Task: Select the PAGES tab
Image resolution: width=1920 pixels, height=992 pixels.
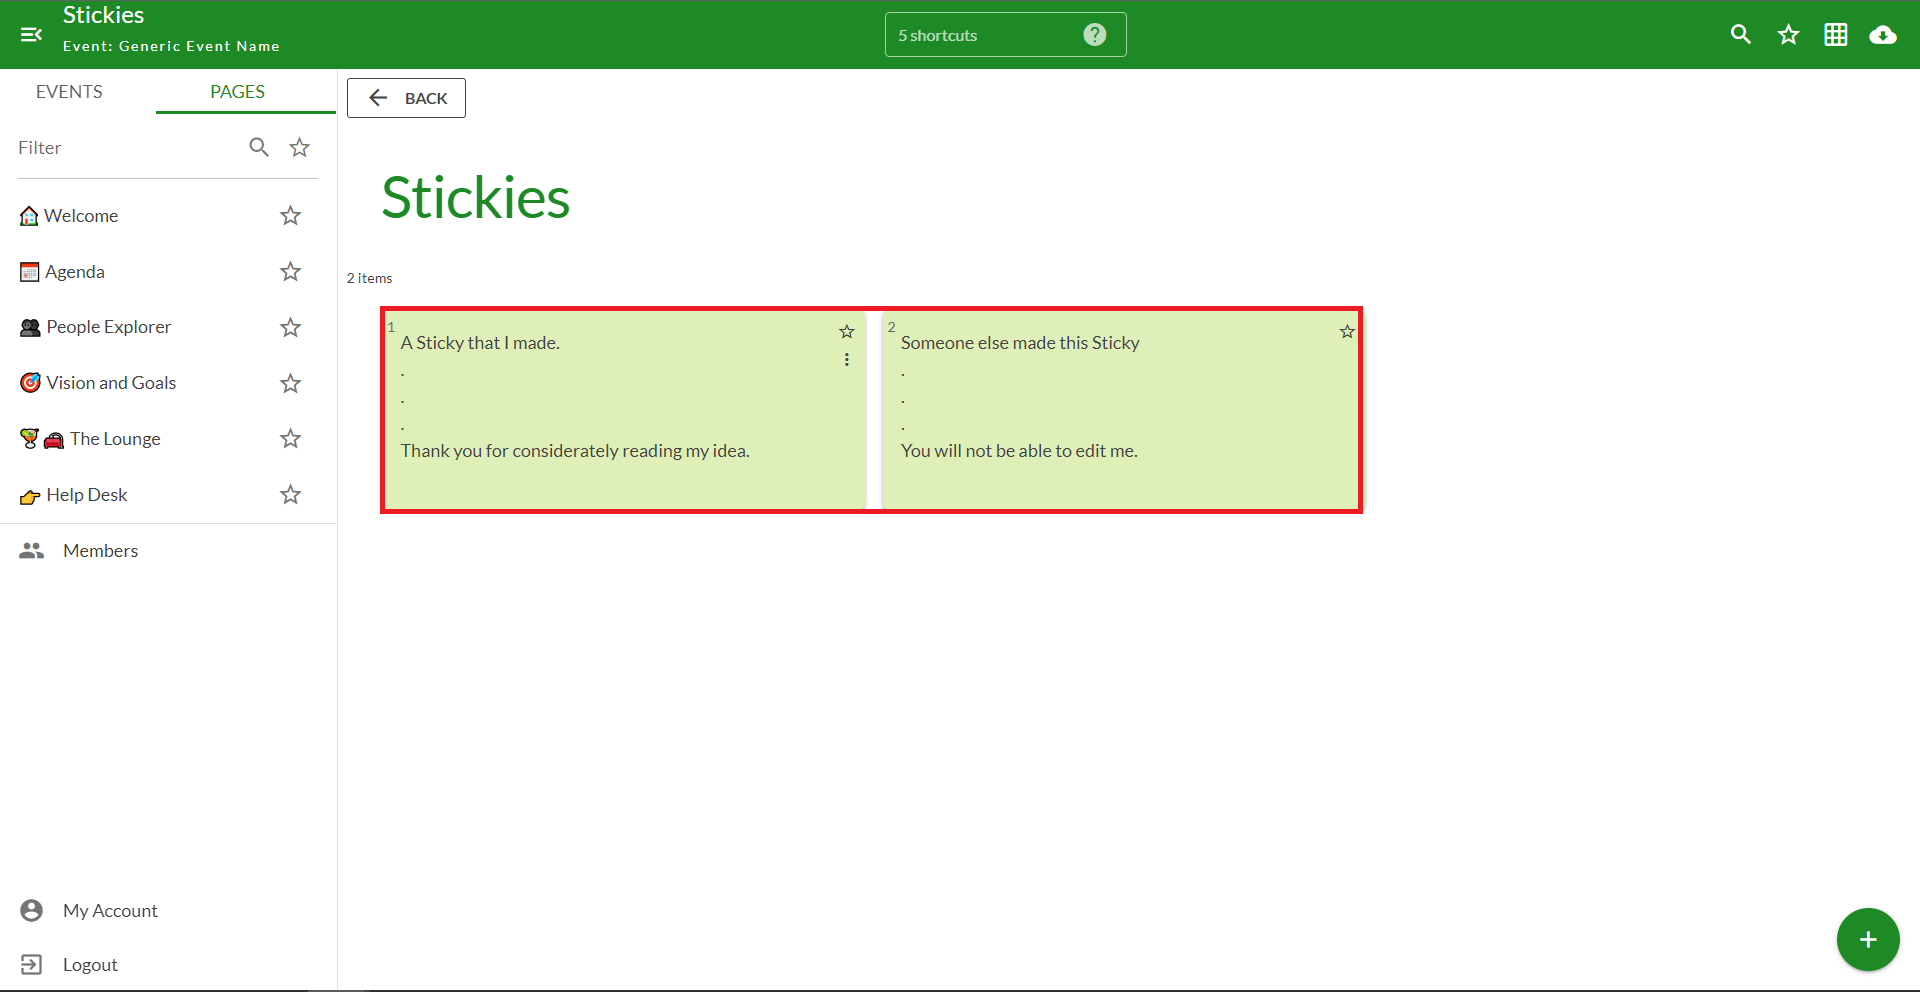Action: [237, 92]
